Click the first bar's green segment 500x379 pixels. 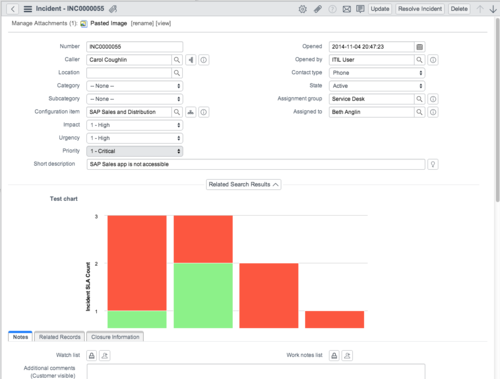[137, 319]
